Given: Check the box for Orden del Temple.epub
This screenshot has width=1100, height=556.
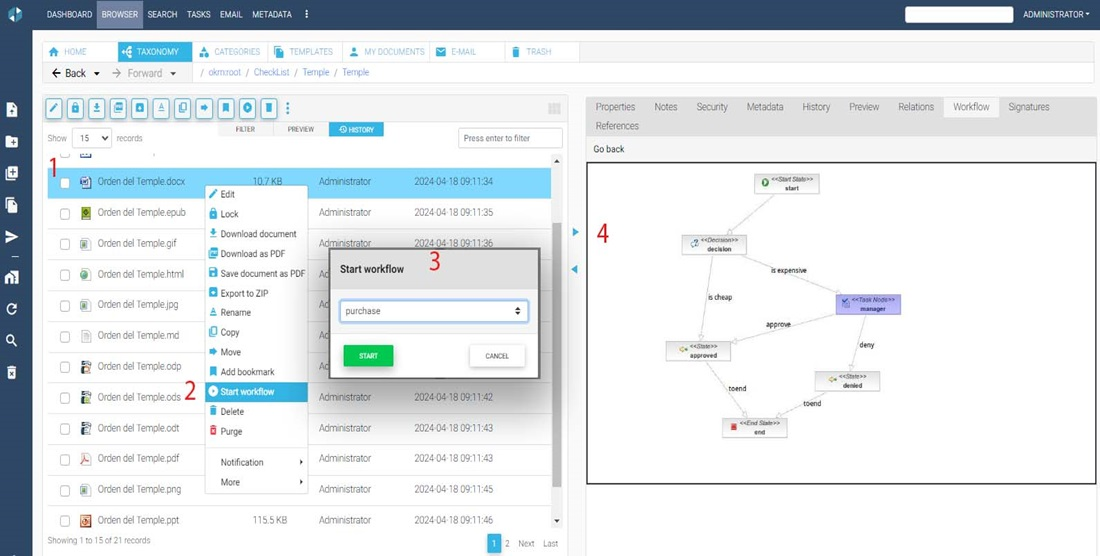Looking at the screenshot, I should coord(65,213).
